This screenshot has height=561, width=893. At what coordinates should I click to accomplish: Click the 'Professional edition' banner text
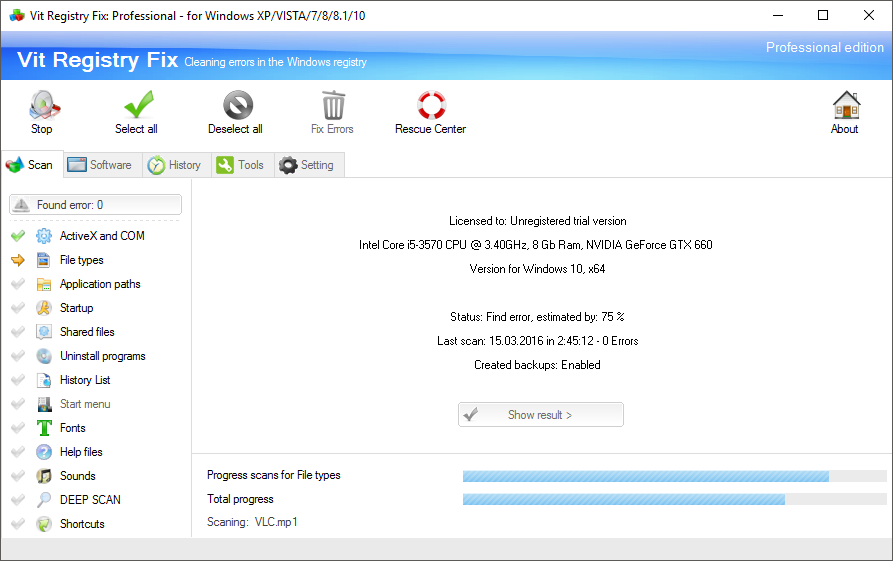tap(825, 47)
